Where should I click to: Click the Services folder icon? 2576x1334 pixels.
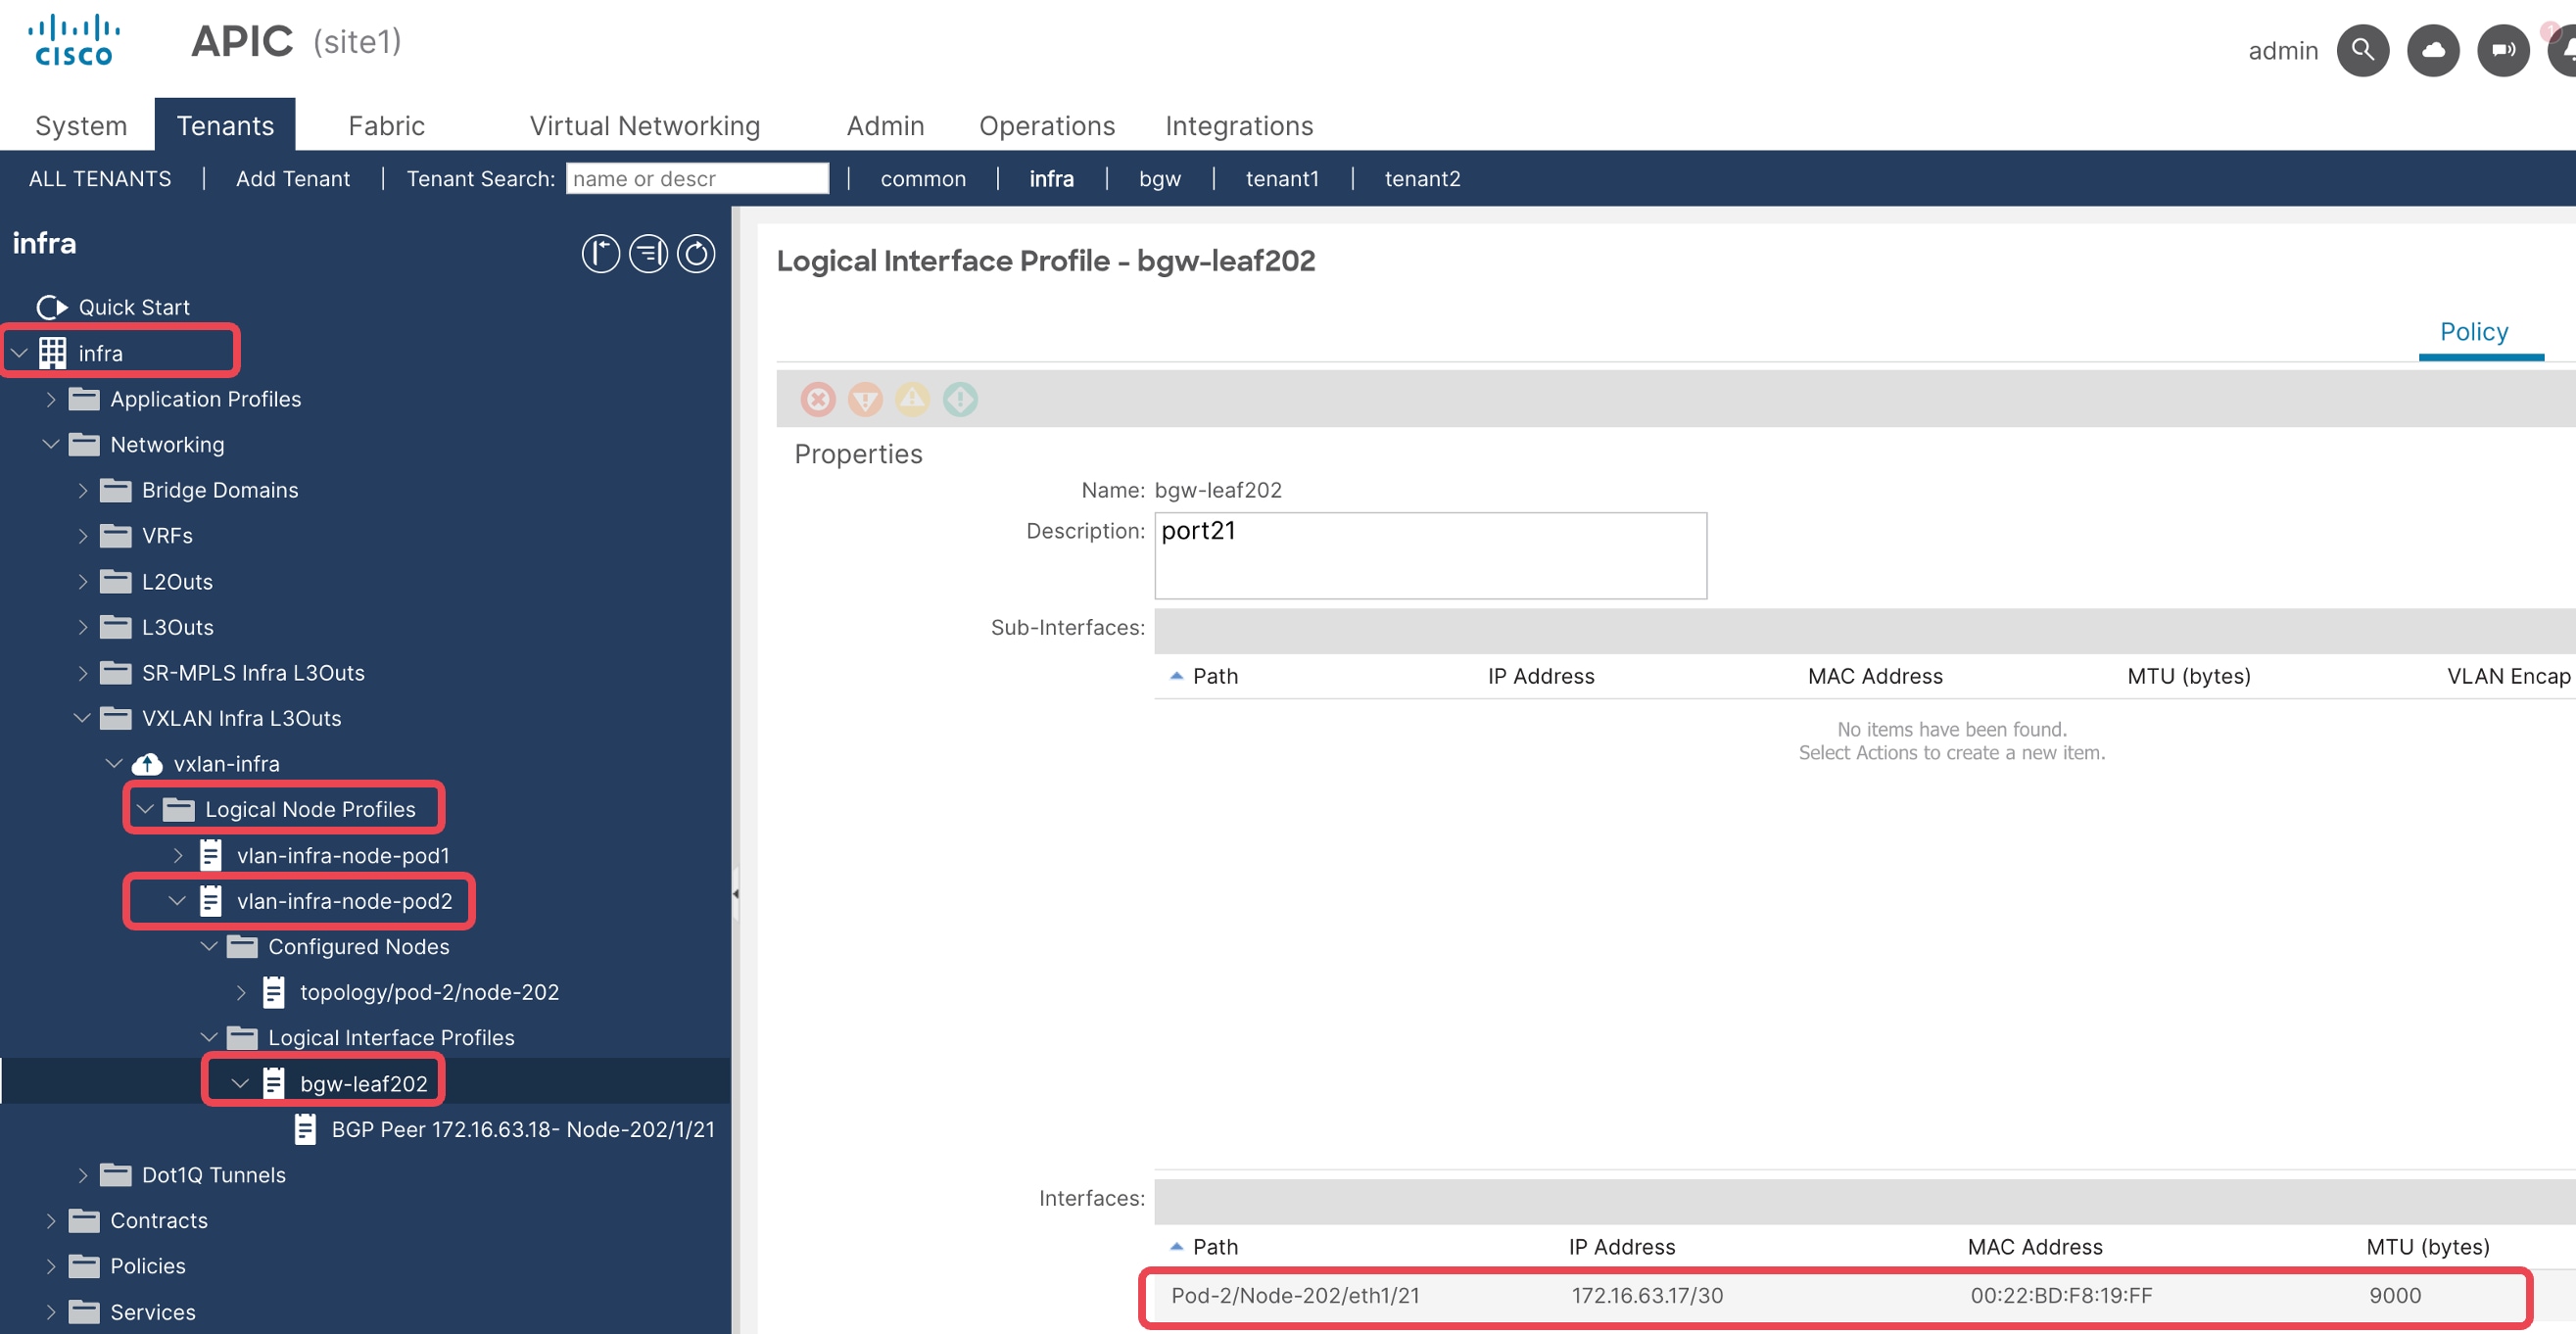84,1311
